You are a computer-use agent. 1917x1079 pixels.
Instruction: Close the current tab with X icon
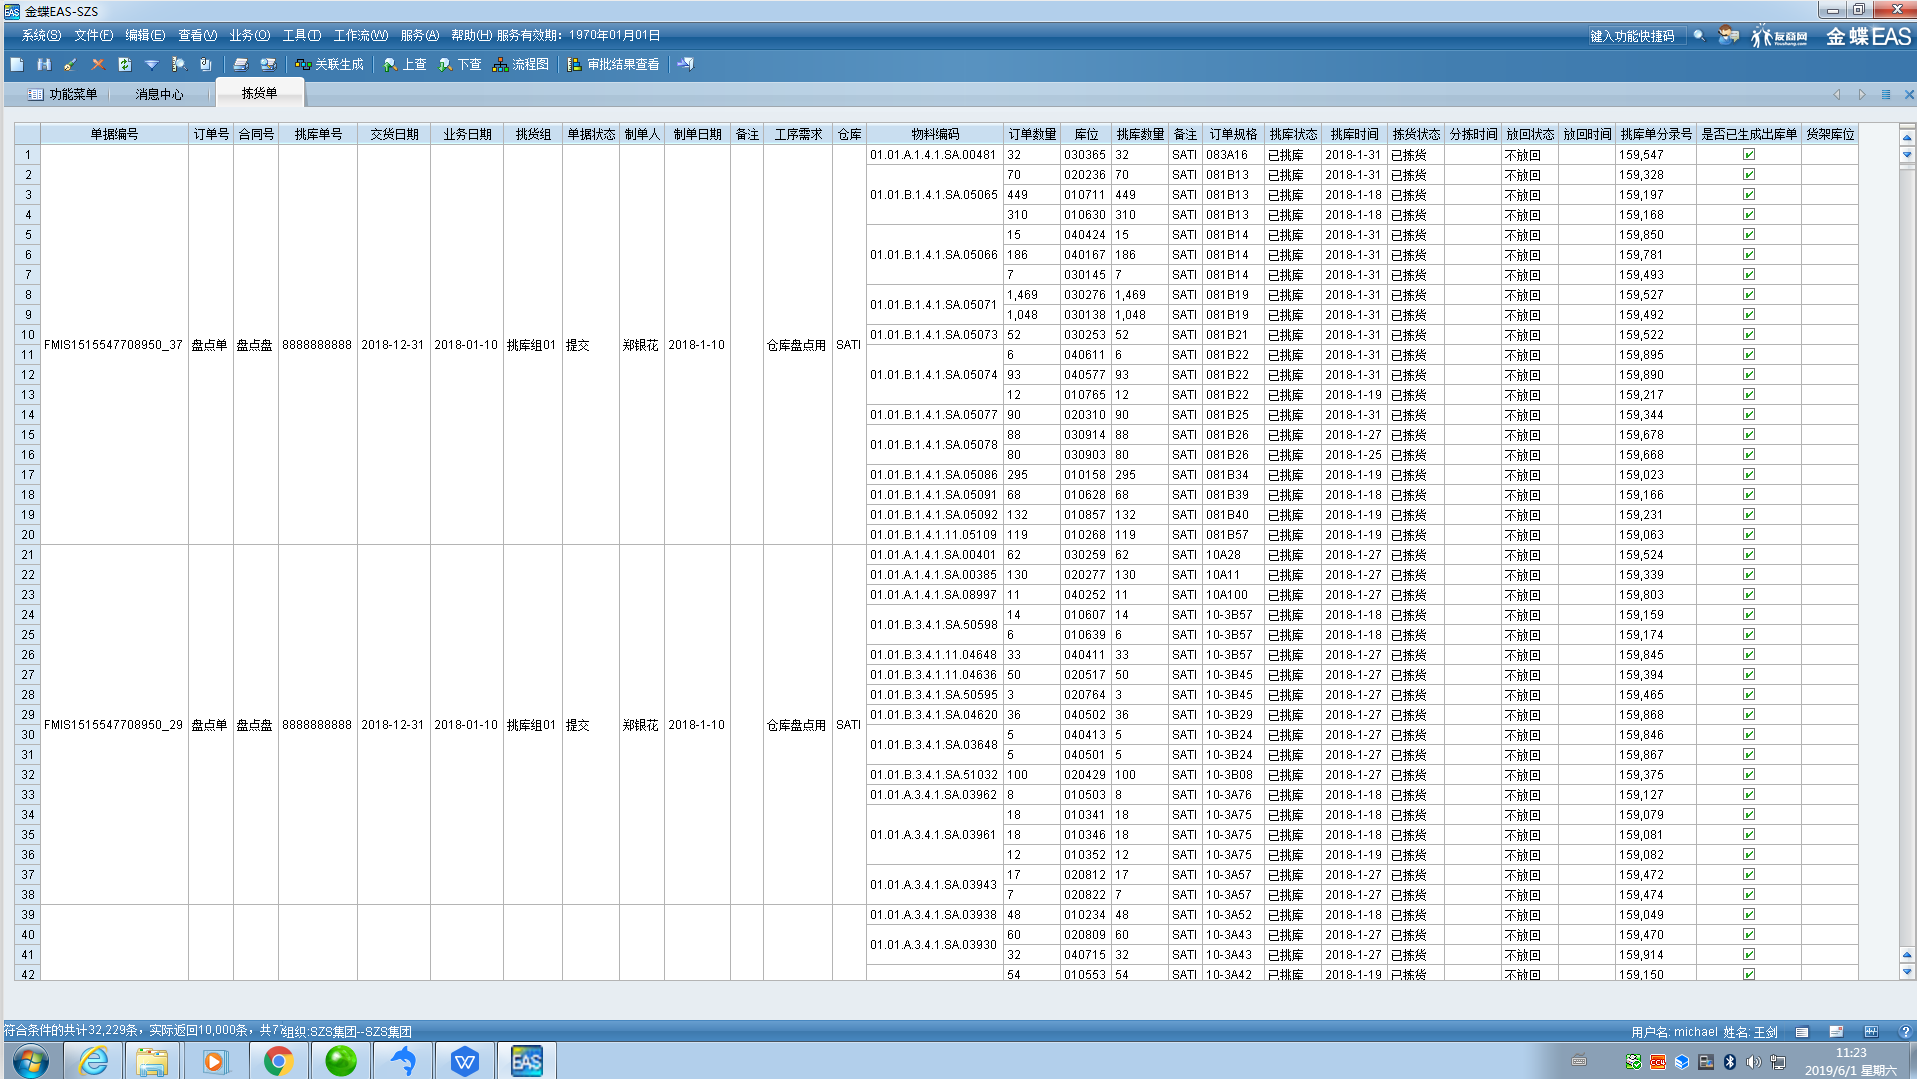1908,94
